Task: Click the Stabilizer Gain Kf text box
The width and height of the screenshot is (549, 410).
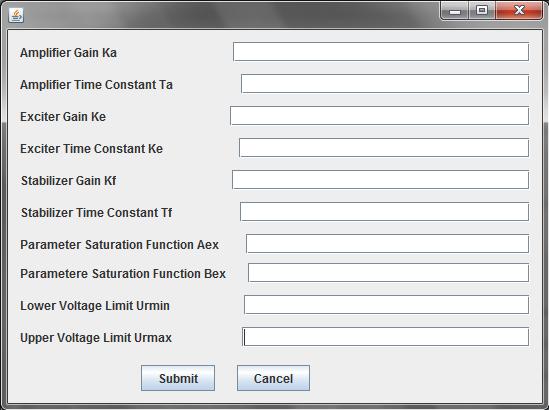Action: (381, 180)
